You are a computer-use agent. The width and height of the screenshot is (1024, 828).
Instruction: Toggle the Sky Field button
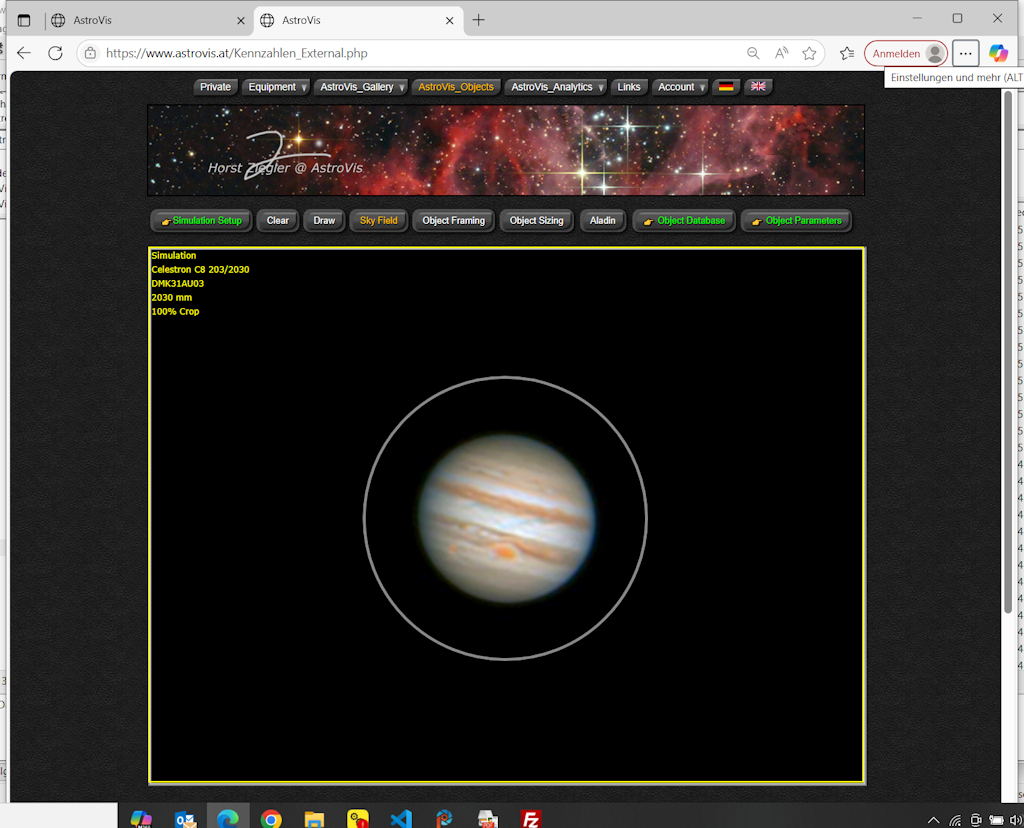point(378,220)
